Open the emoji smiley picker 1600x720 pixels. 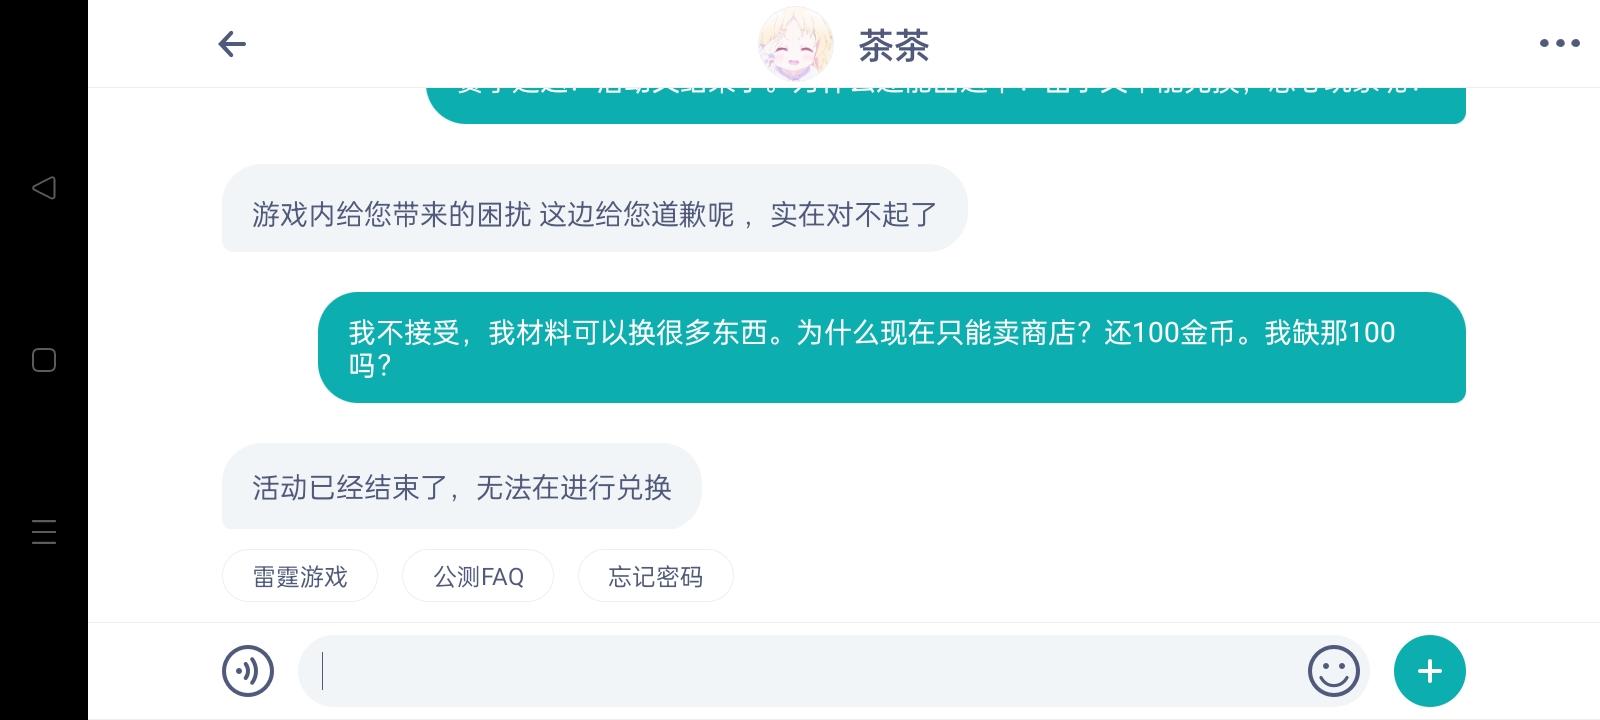[x=1334, y=670]
